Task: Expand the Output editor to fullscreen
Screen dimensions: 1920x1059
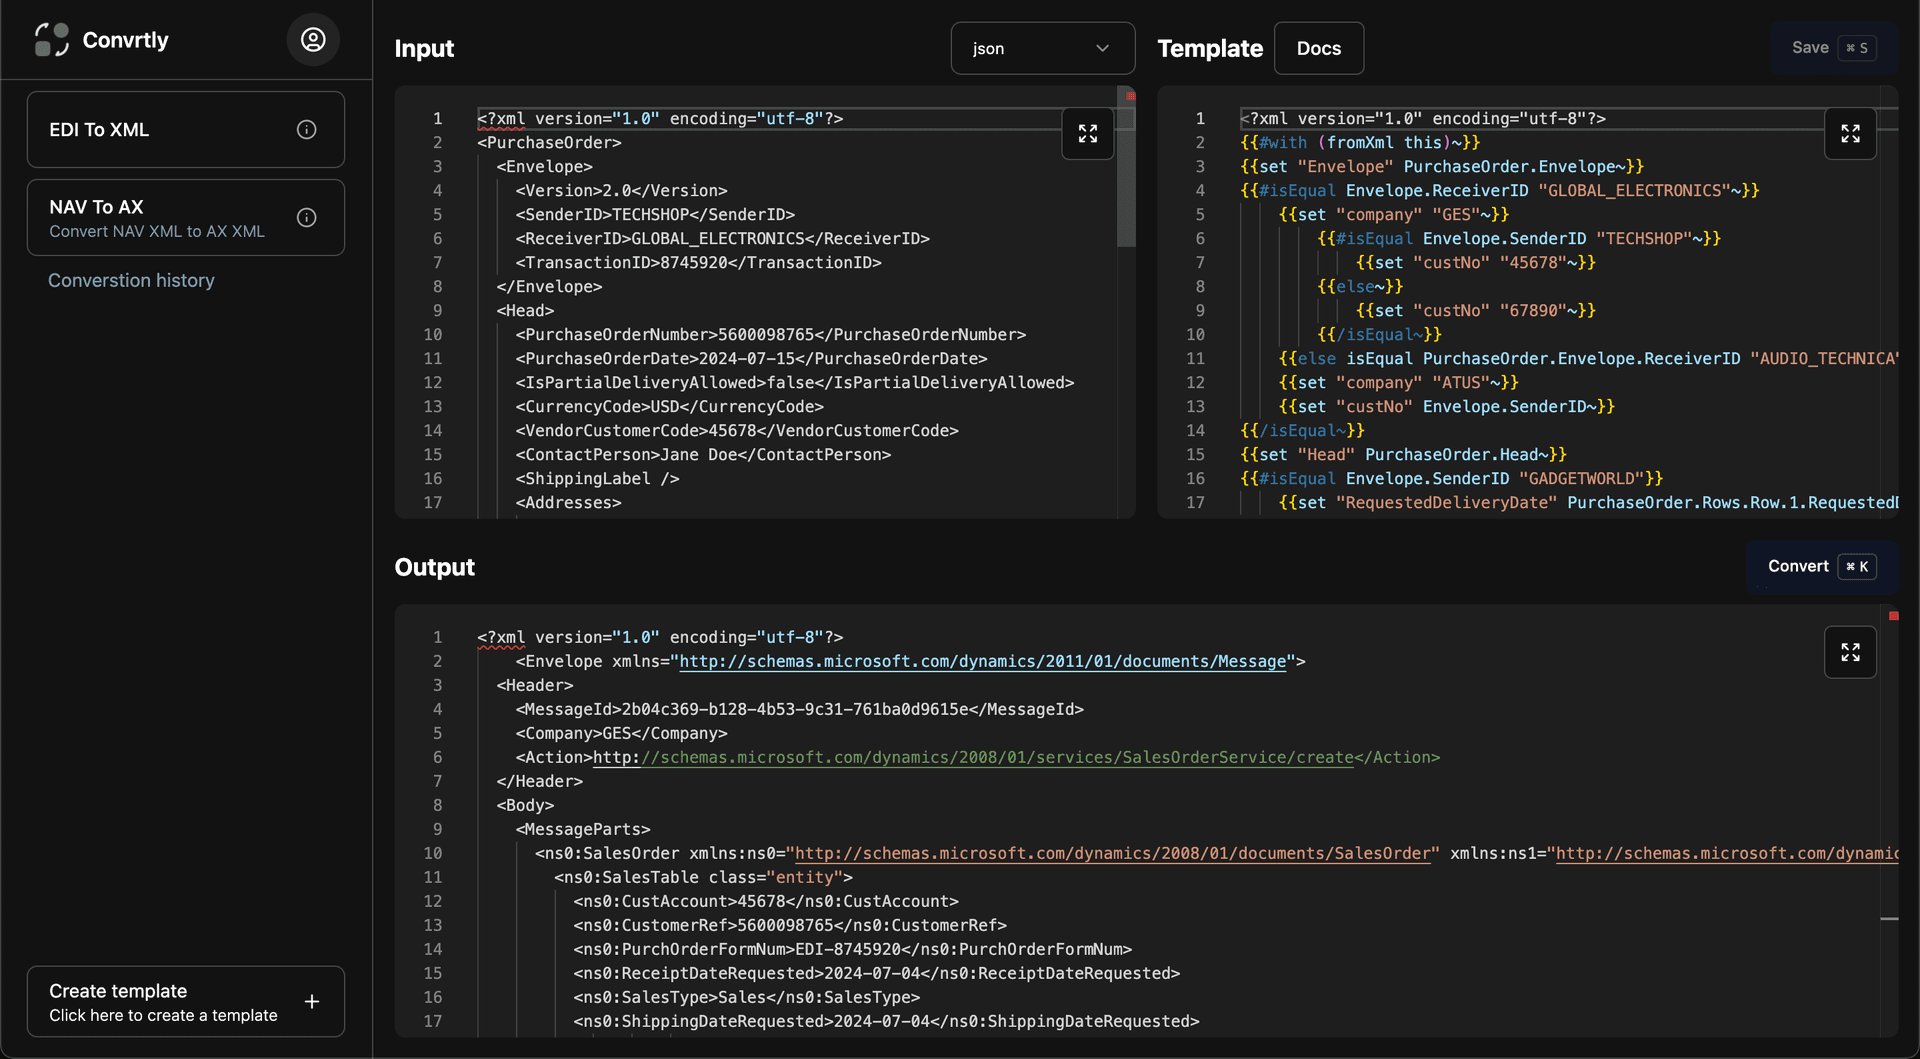Action: click(1850, 653)
